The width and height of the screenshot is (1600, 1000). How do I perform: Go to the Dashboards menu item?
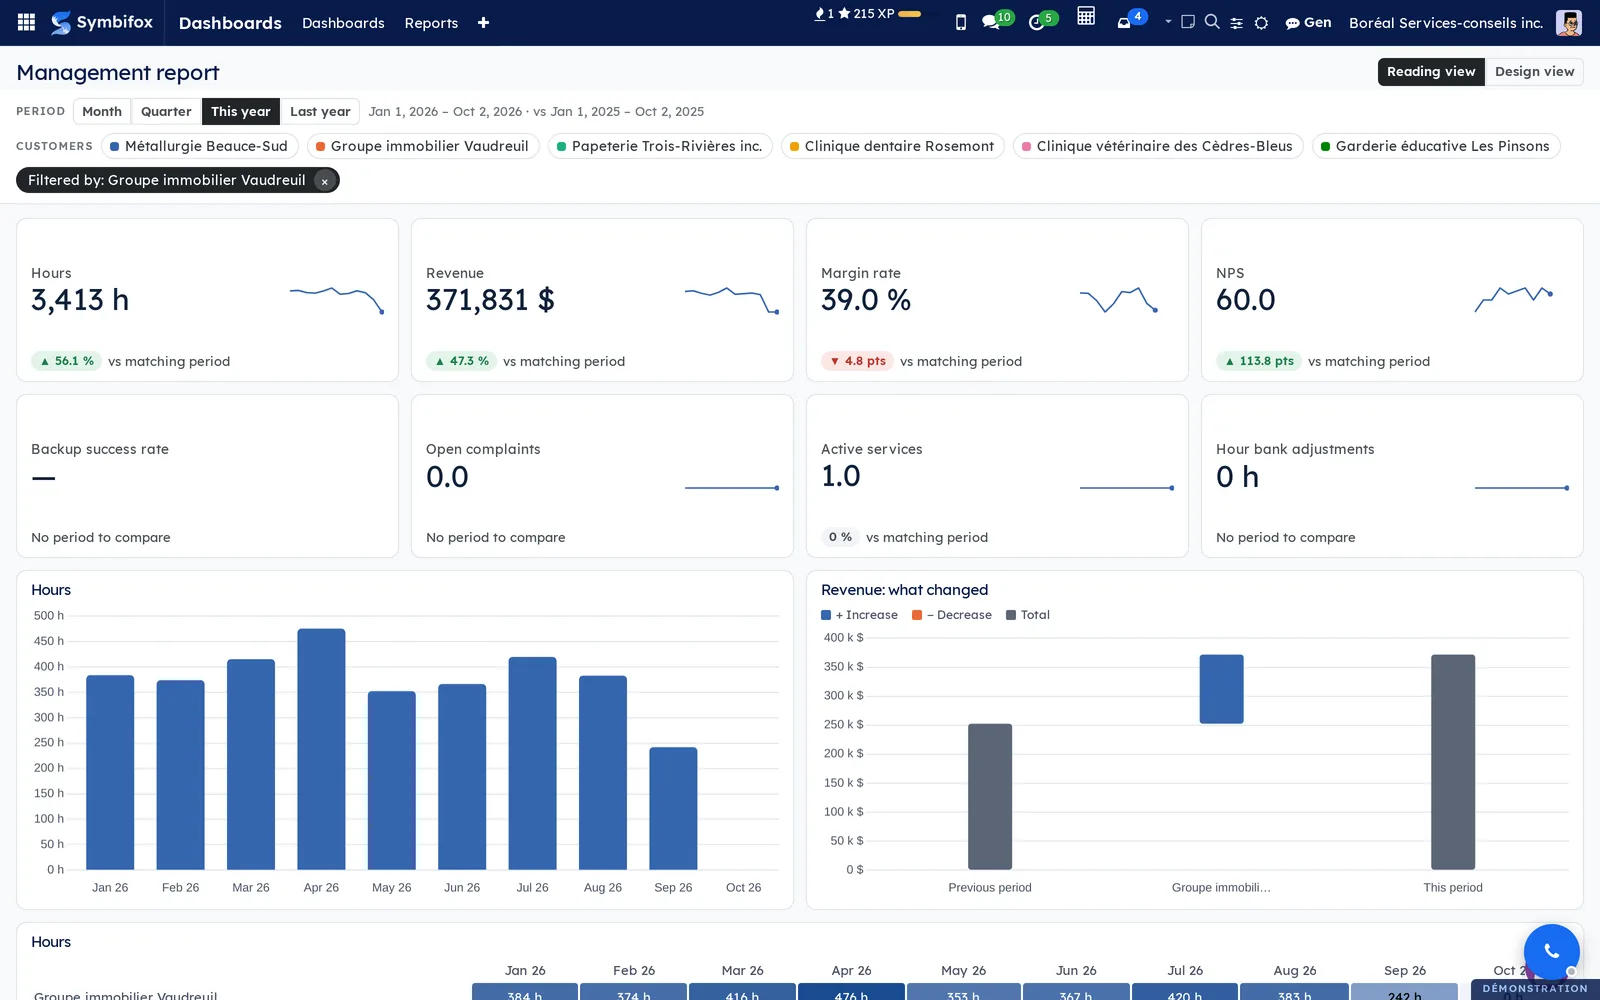343,23
